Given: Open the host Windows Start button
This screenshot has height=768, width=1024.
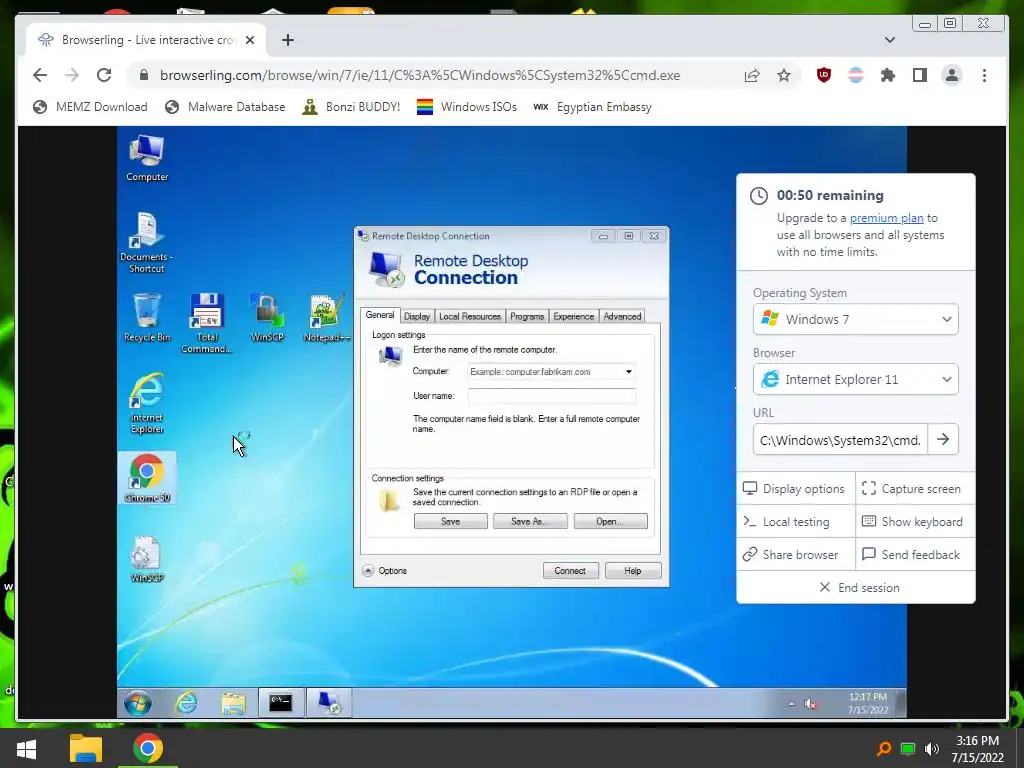Looking at the screenshot, I should coord(26,748).
